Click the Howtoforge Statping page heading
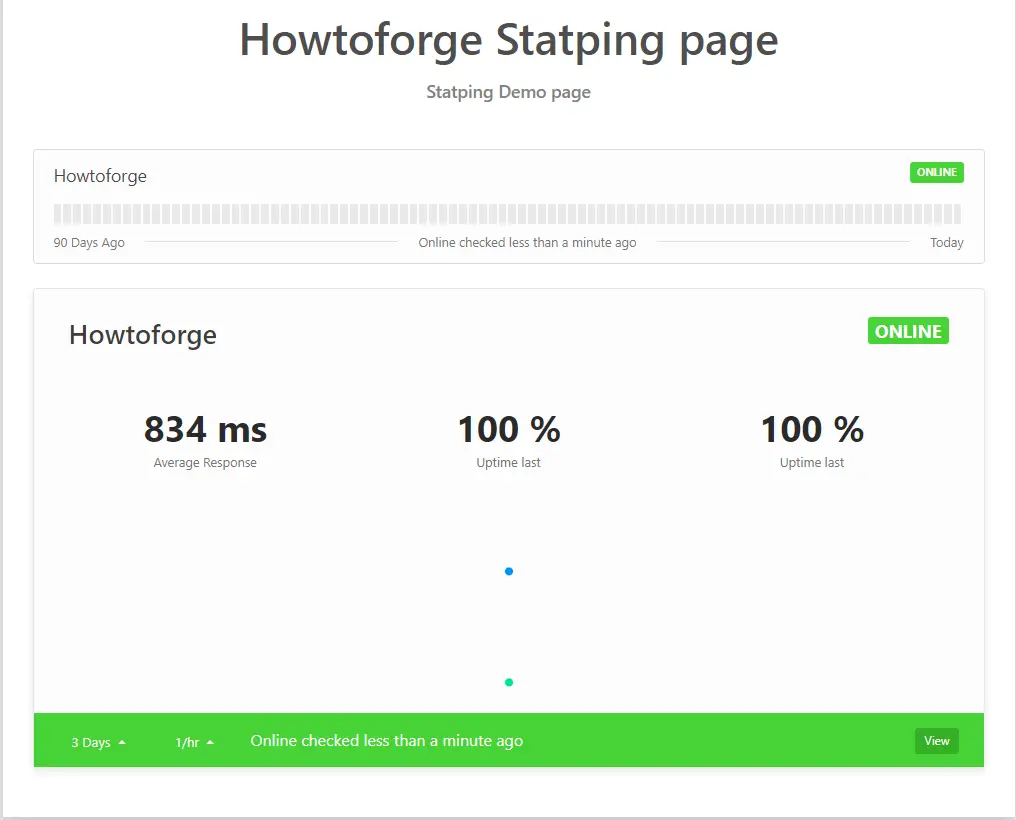The width and height of the screenshot is (1016, 820). 509,40
